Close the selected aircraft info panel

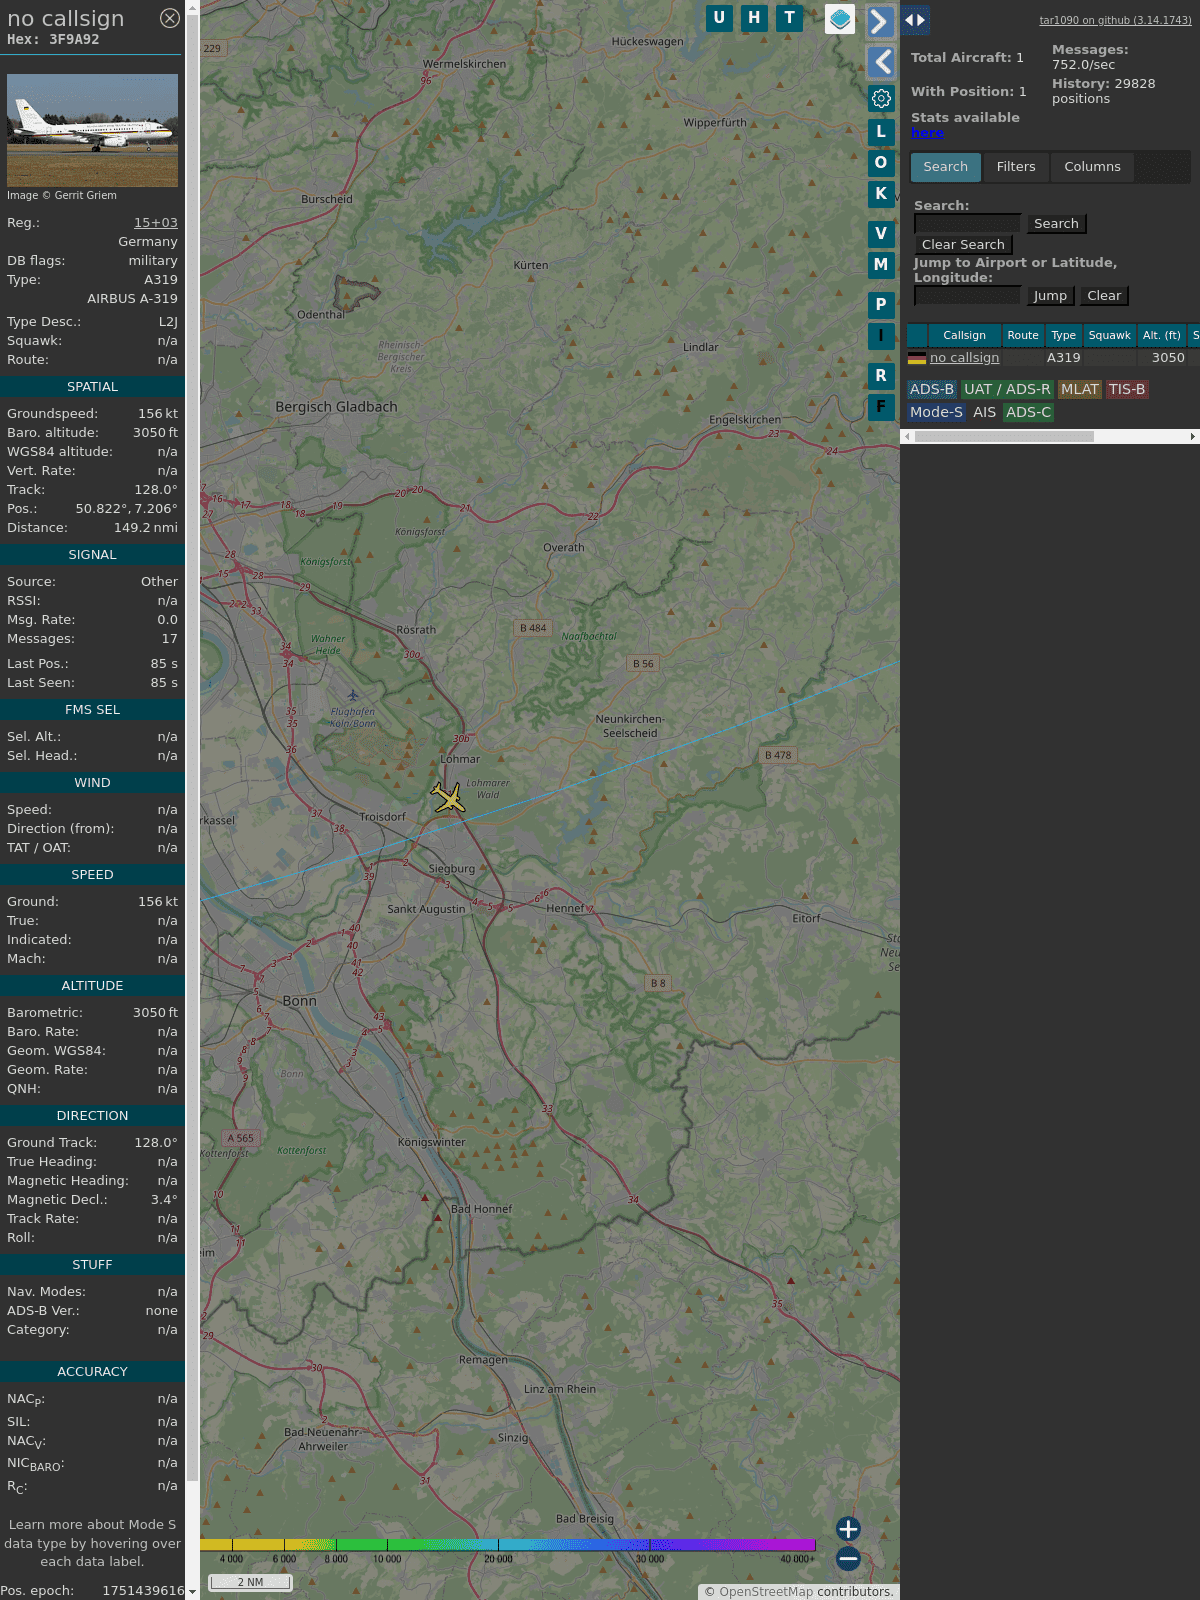(x=170, y=18)
